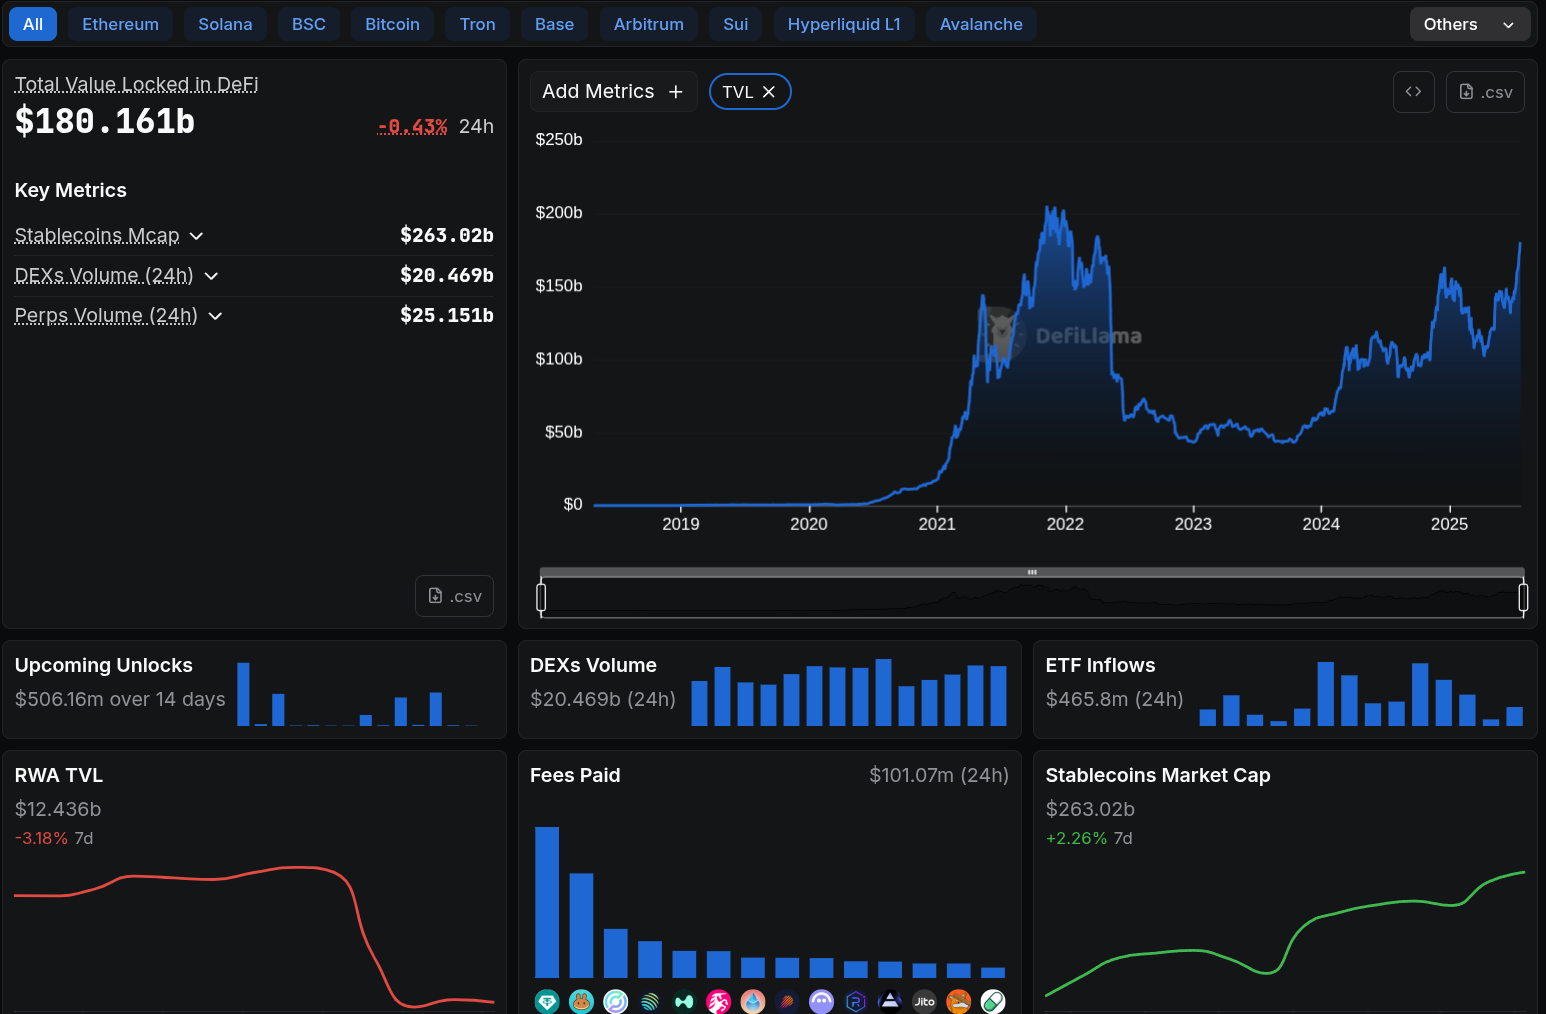This screenshot has height=1014, width=1546.
Task: Open the Sui chain view
Action: (736, 24)
